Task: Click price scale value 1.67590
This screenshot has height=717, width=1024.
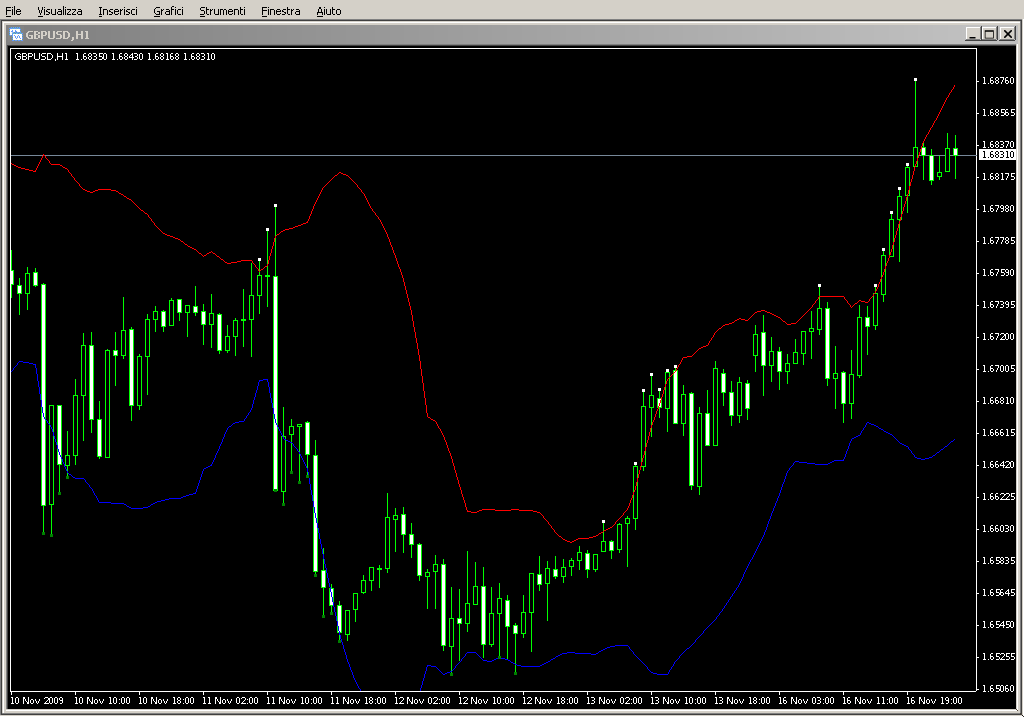Action: (999, 273)
